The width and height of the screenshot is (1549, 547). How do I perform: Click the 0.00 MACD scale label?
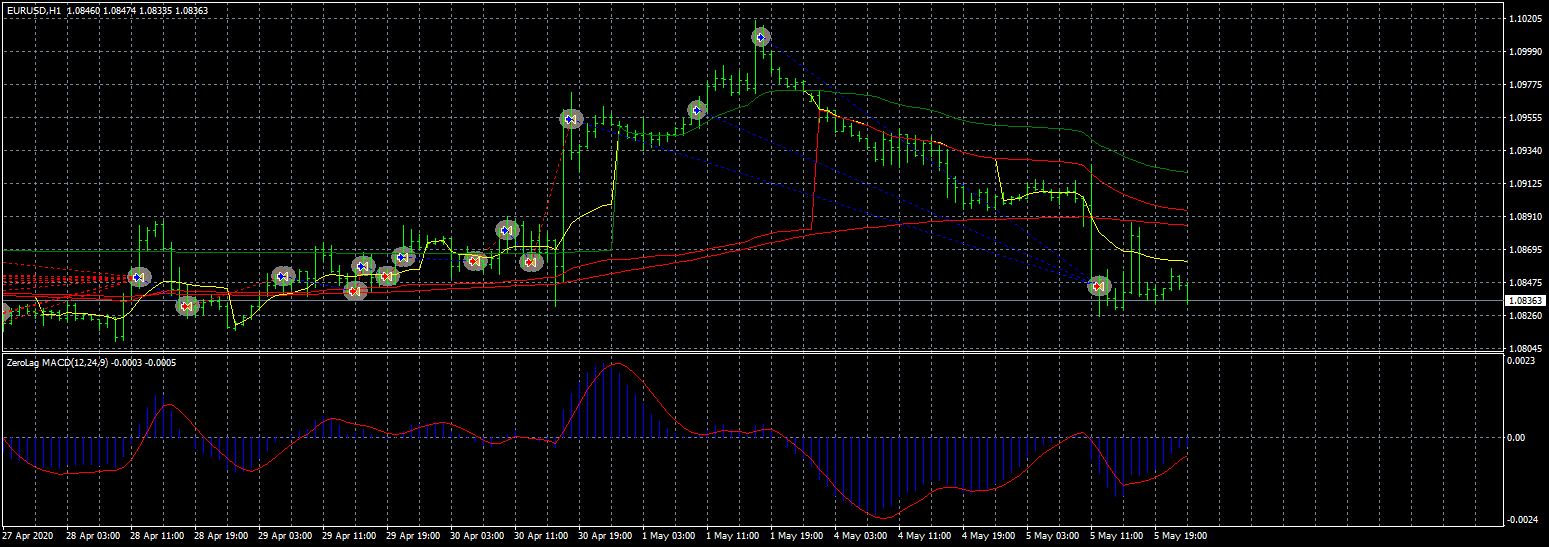pyautogui.click(x=1518, y=438)
